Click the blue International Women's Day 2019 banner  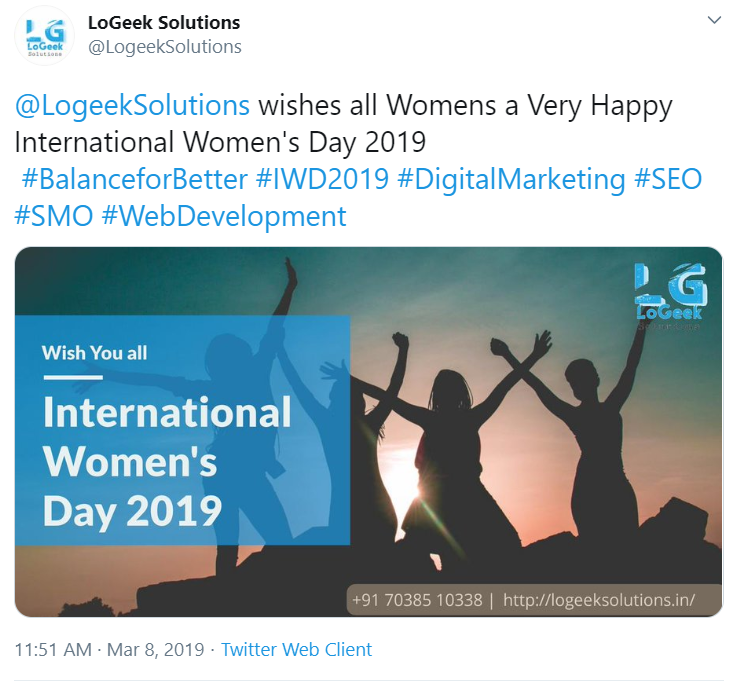coord(182,430)
